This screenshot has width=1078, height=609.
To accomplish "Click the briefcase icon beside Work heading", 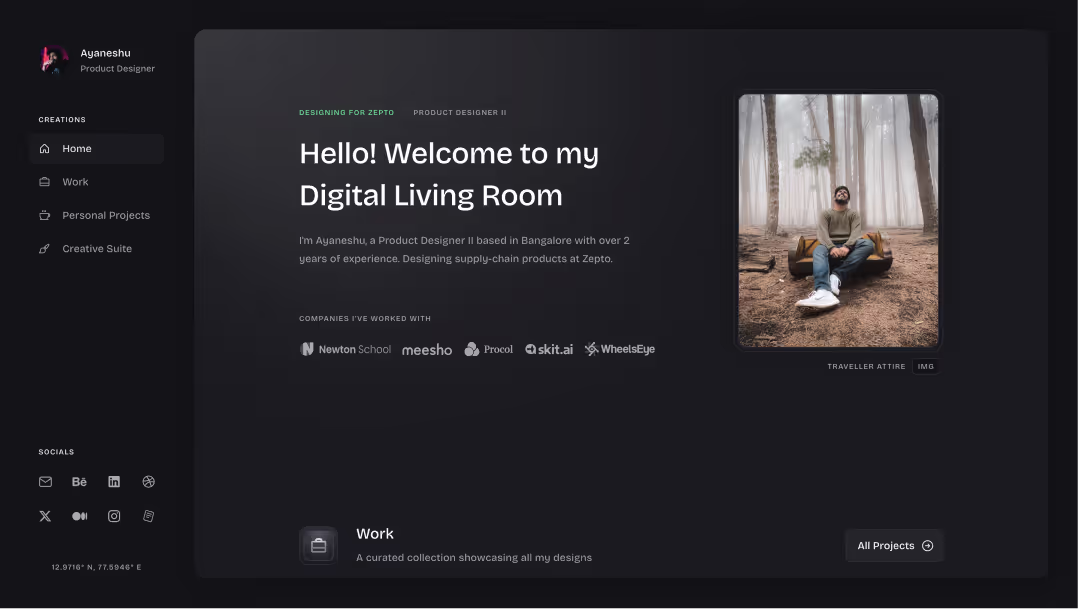I will click(x=318, y=545).
